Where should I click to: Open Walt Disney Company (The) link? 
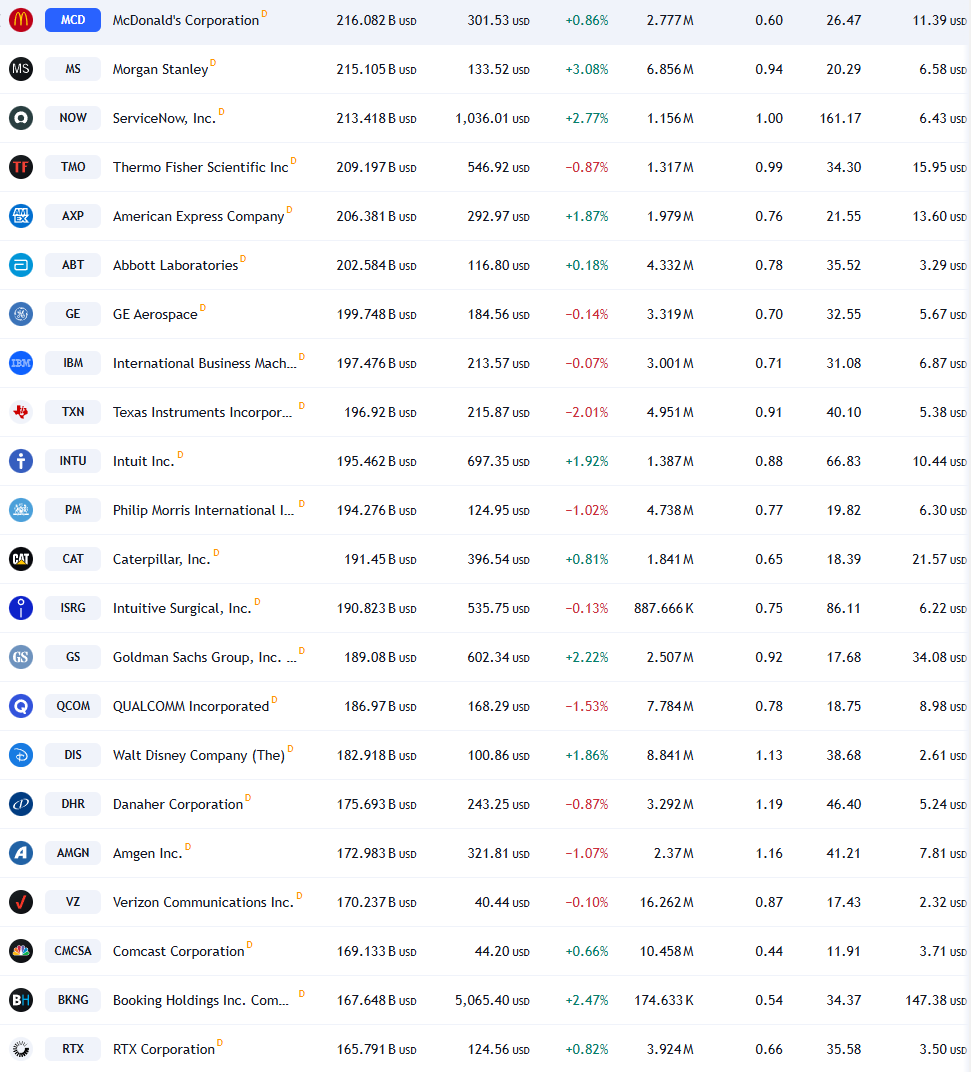tap(199, 755)
